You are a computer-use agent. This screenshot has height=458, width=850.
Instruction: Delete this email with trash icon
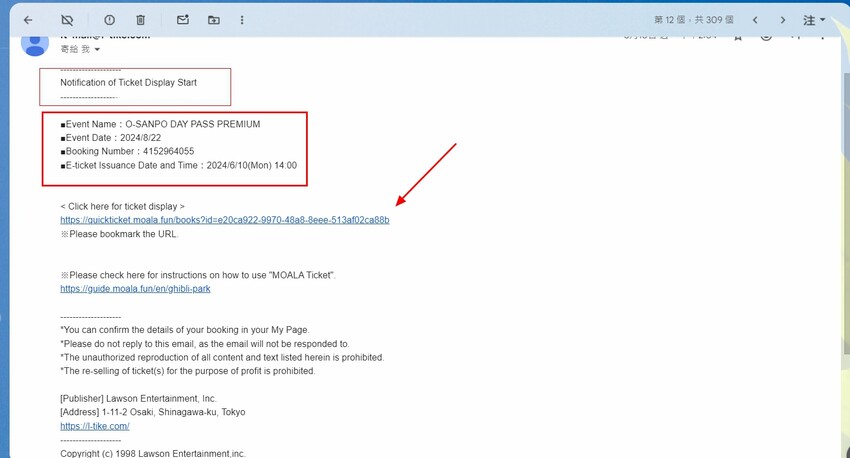141,20
